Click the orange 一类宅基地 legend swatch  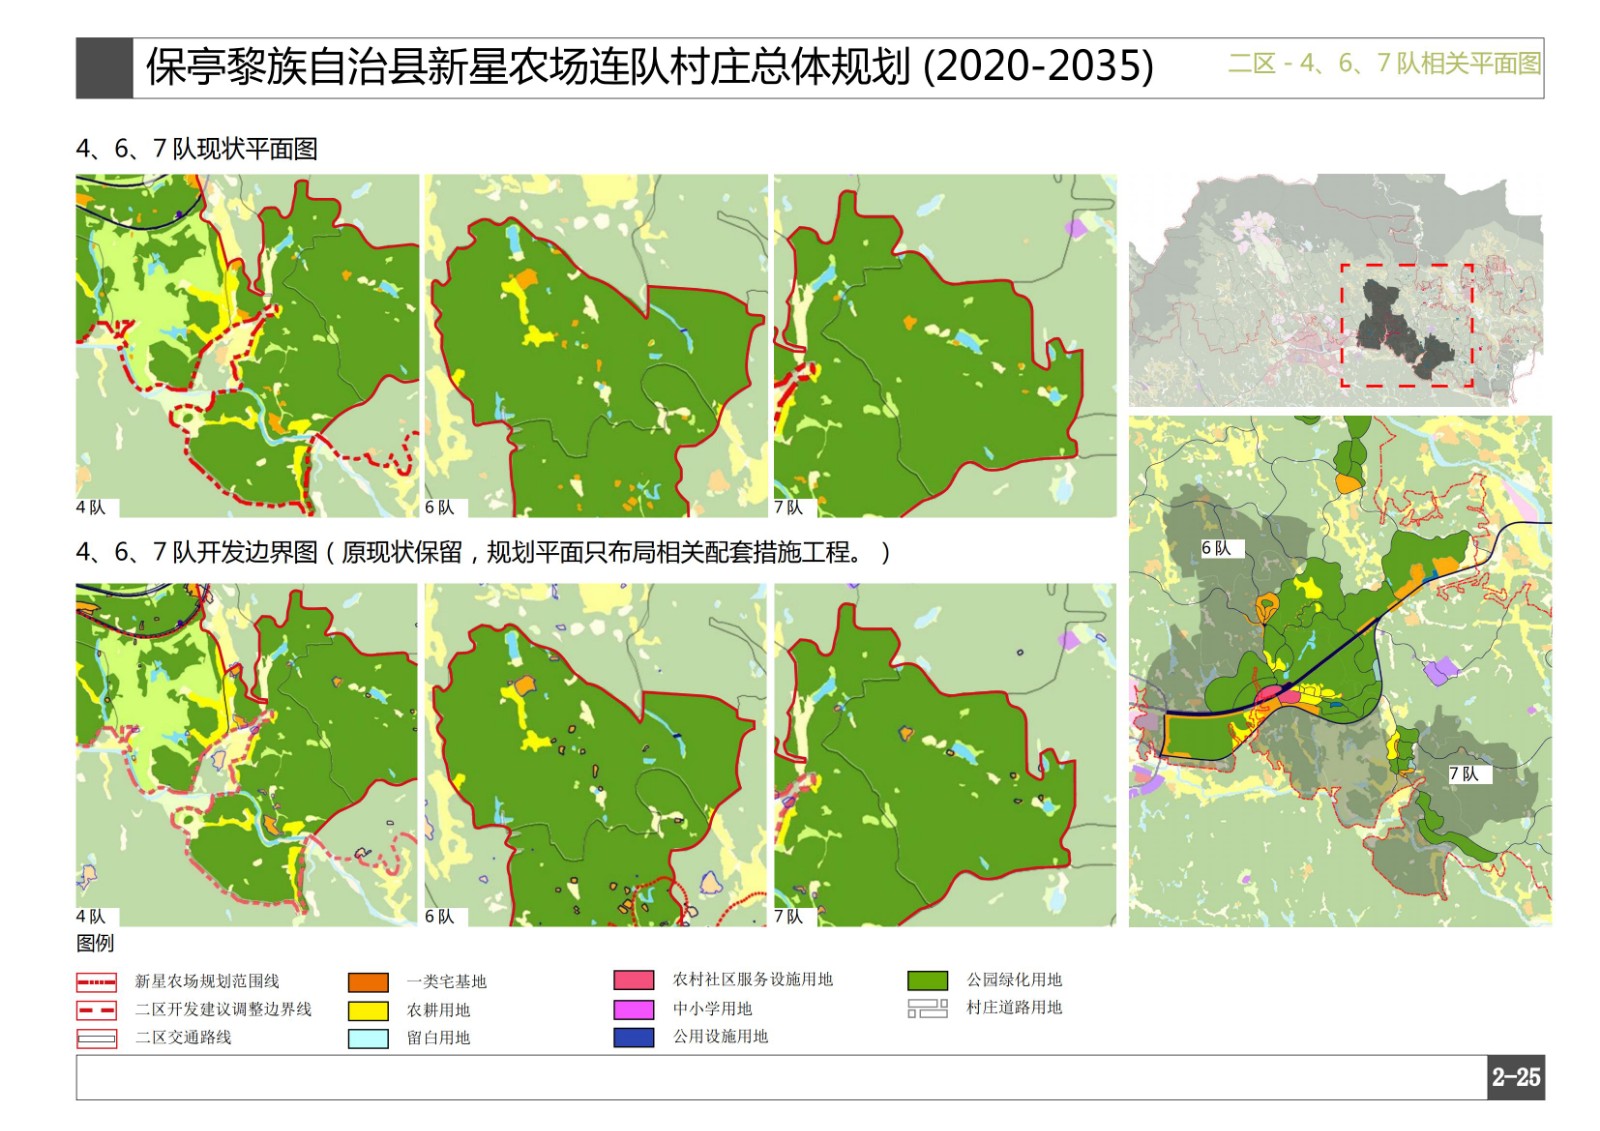pyautogui.click(x=368, y=982)
